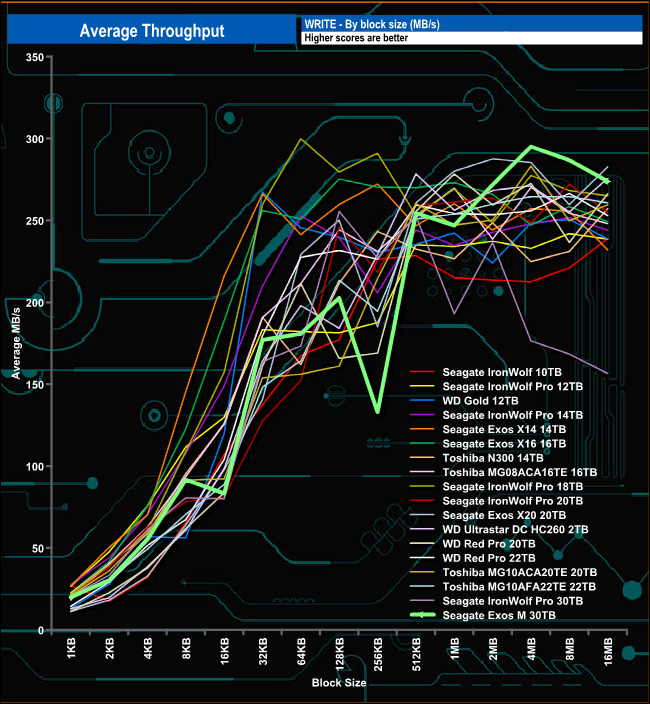The width and height of the screenshot is (650, 704).
Task: Select the WD Ultrastar DC HC260 2TB legend label
Action: click(515, 530)
